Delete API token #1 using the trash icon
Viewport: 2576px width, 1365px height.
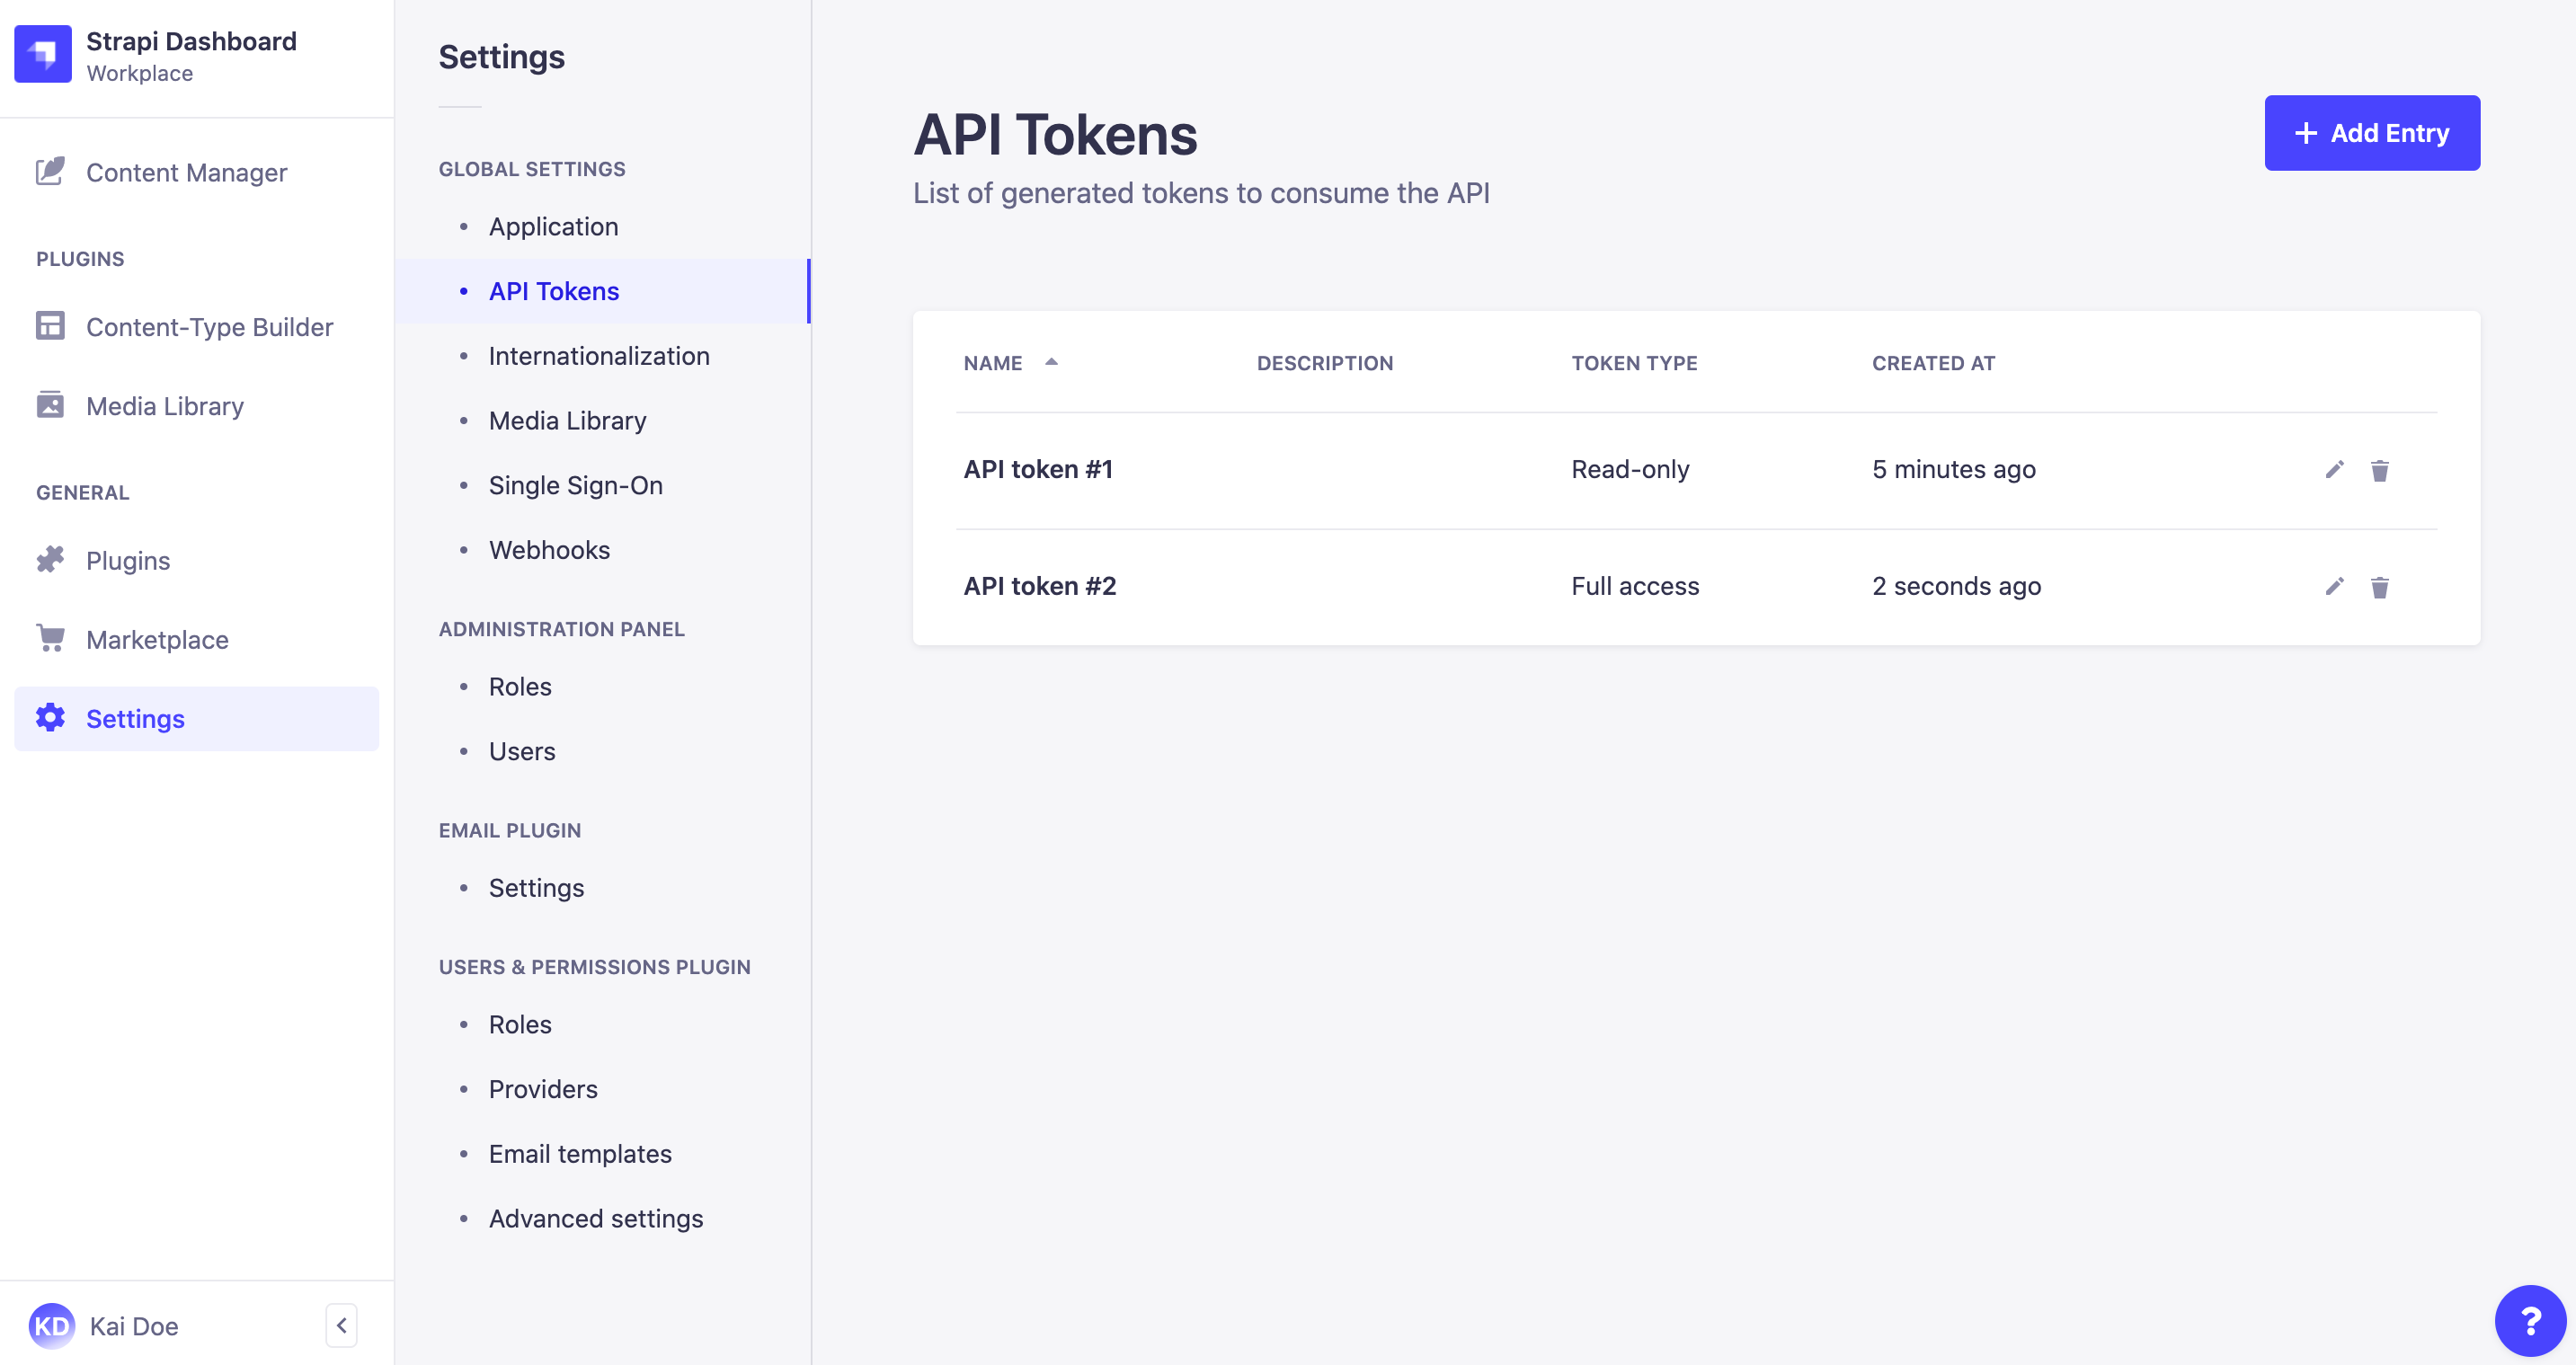(2380, 469)
